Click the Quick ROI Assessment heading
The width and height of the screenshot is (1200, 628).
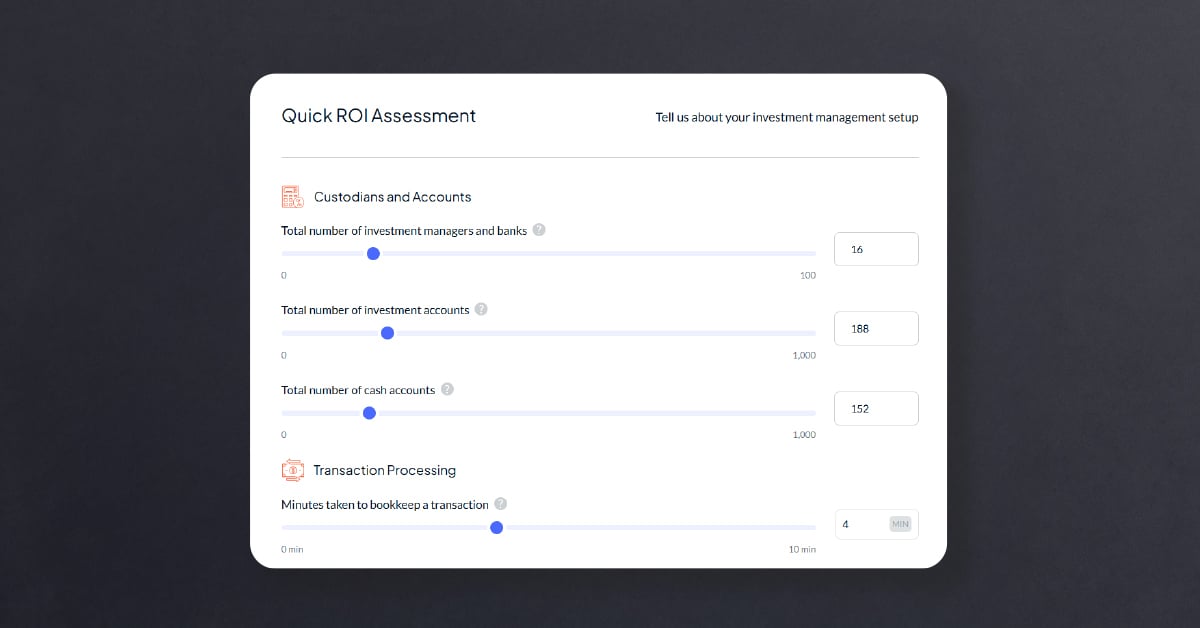pyautogui.click(x=378, y=116)
